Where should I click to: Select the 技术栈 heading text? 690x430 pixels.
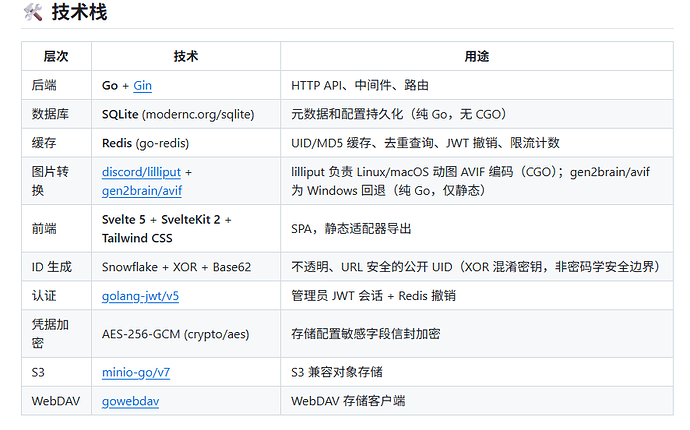[x=79, y=12]
